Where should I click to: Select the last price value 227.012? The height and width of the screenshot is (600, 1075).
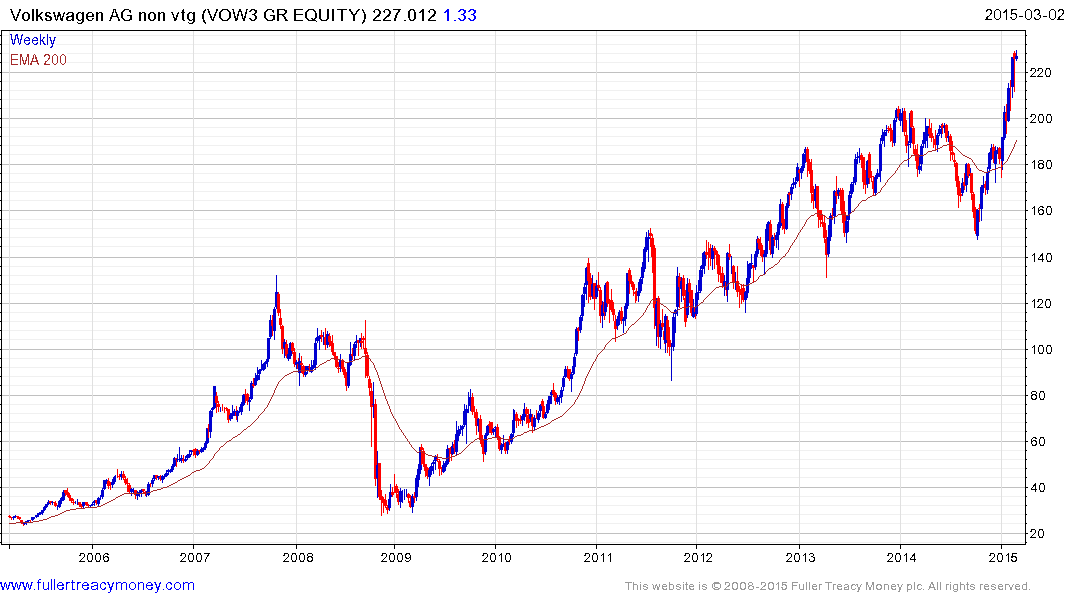coord(404,15)
